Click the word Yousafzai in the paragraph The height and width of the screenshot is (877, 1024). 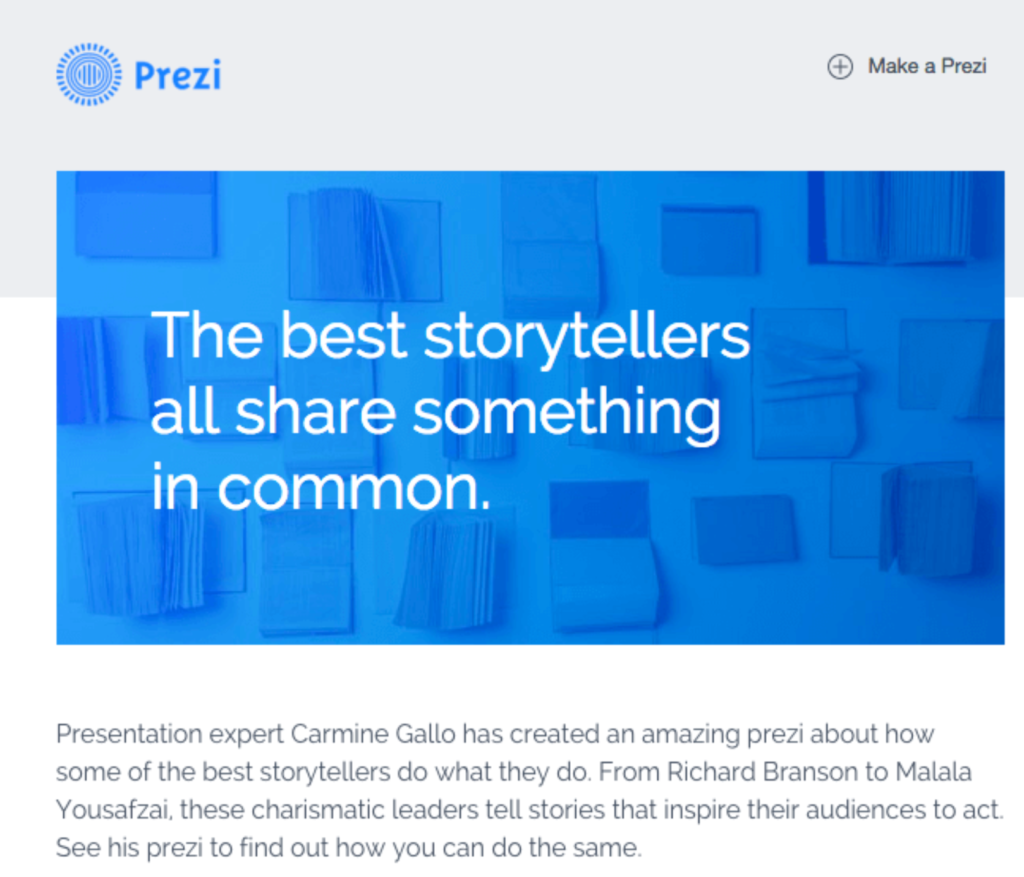113,810
